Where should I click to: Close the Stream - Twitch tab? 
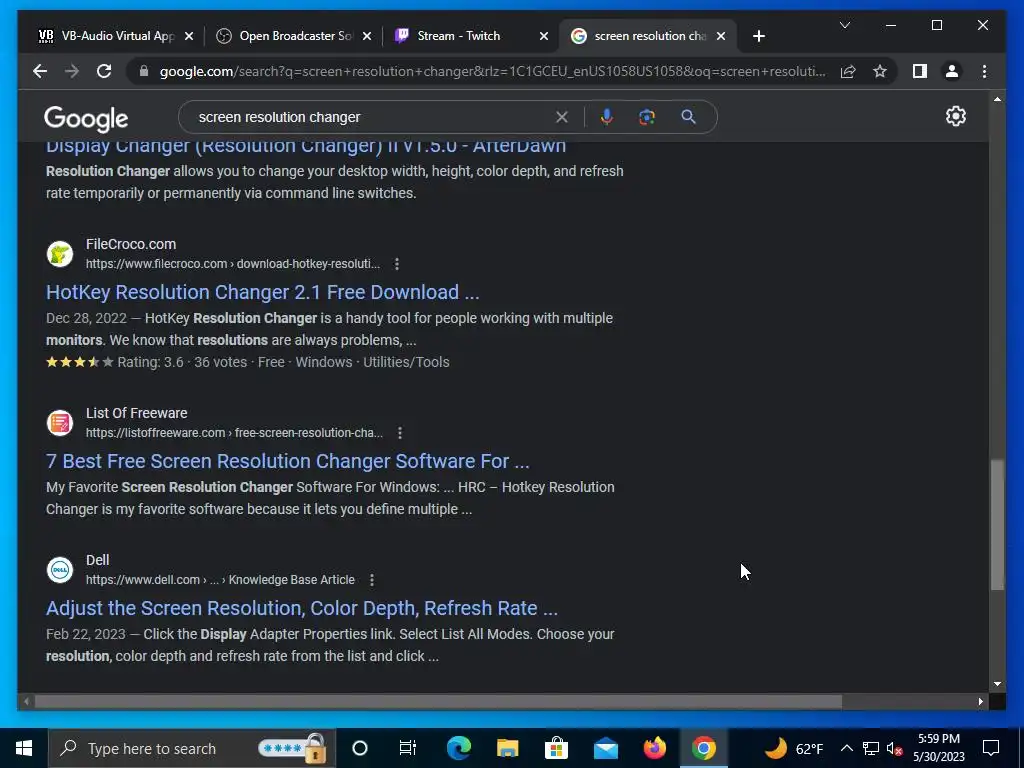pyautogui.click(x=543, y=36)
